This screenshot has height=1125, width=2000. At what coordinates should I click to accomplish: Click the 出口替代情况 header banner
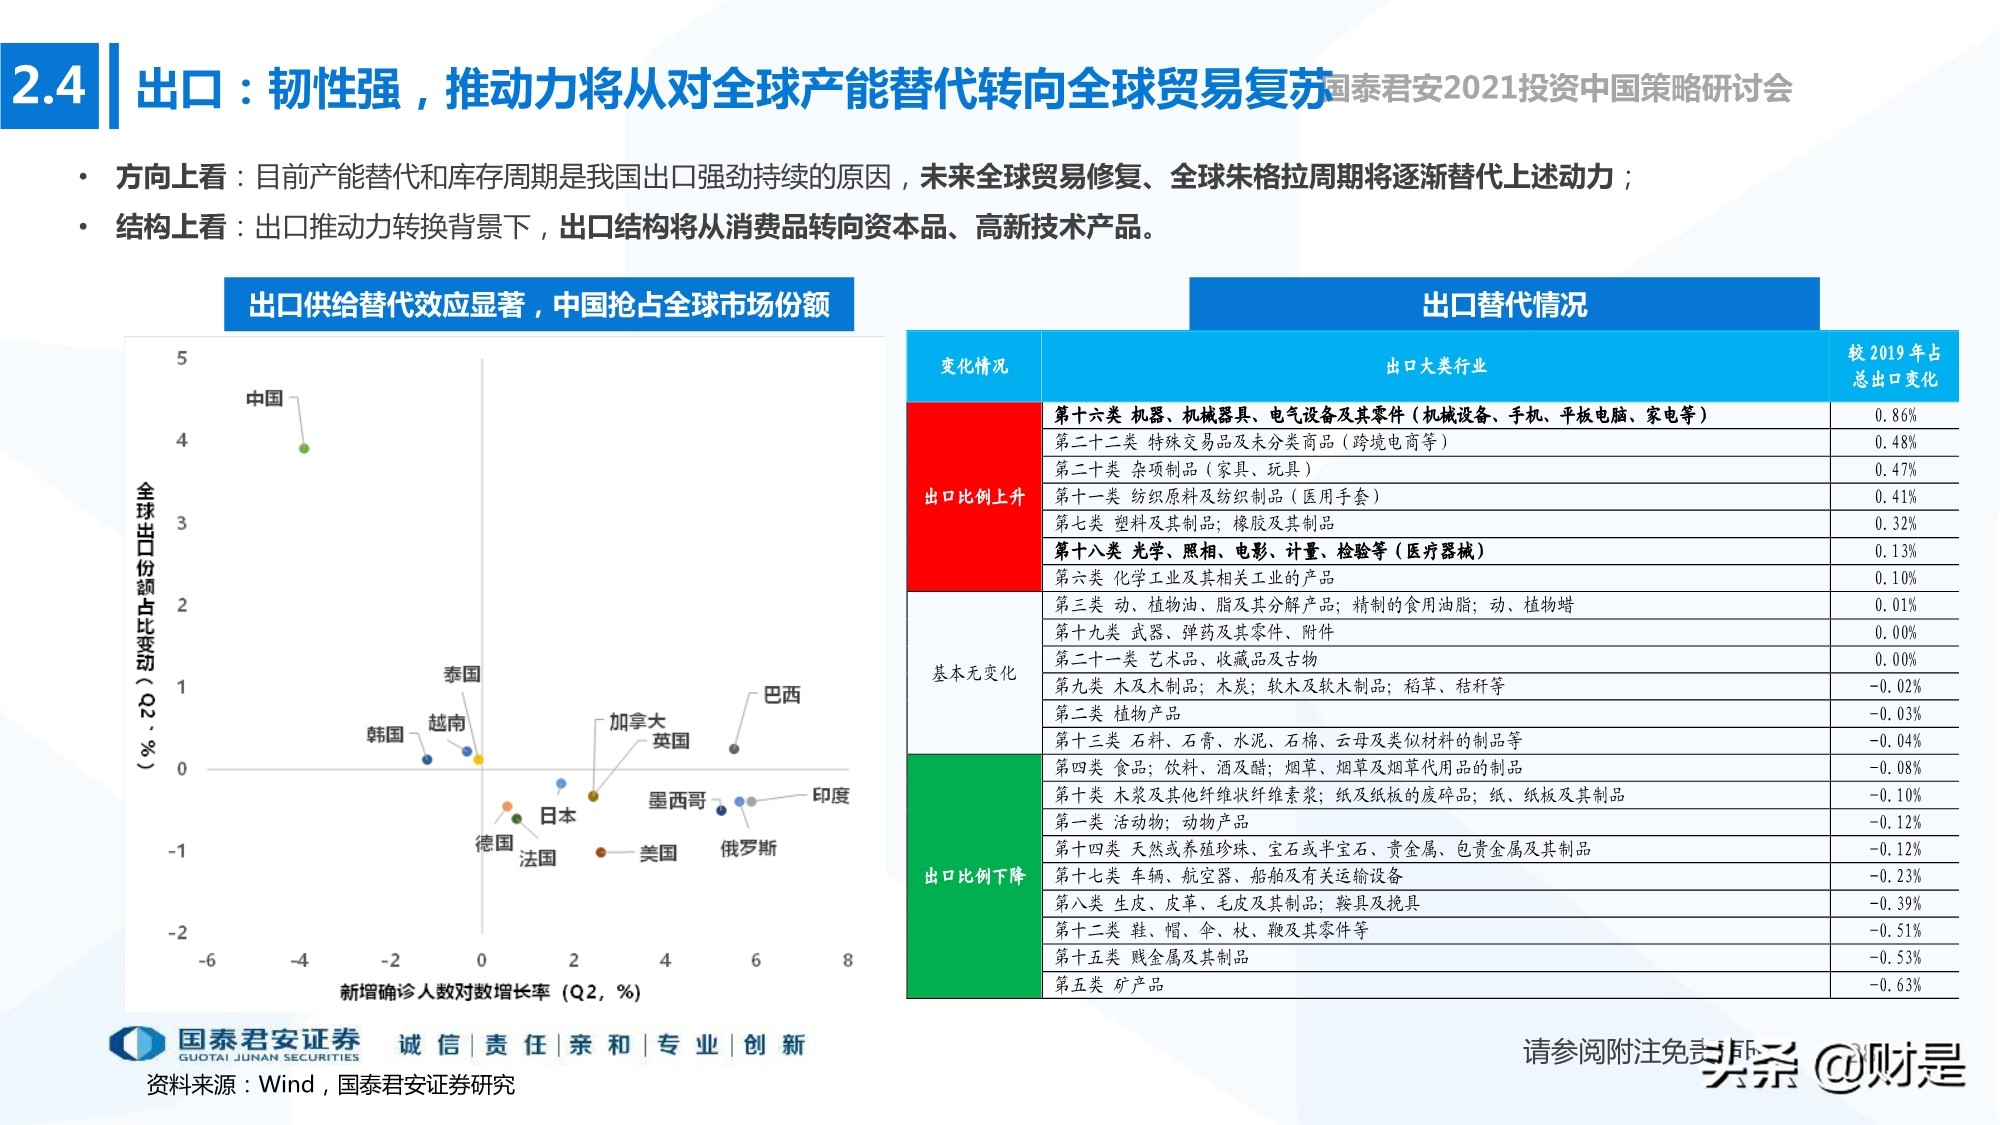(x=1504, y=304)
